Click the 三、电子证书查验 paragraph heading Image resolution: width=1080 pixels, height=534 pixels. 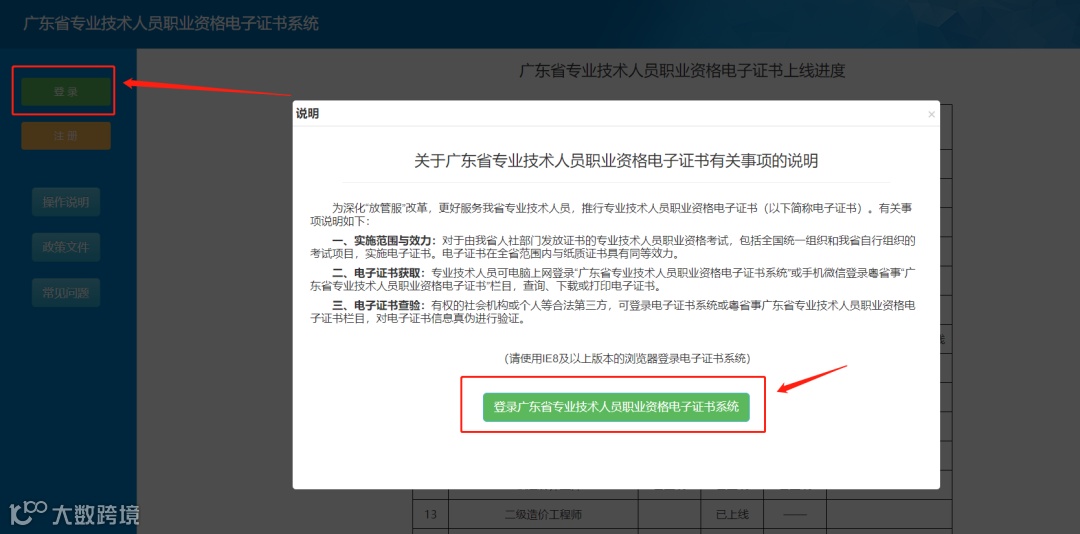(378, 306)
